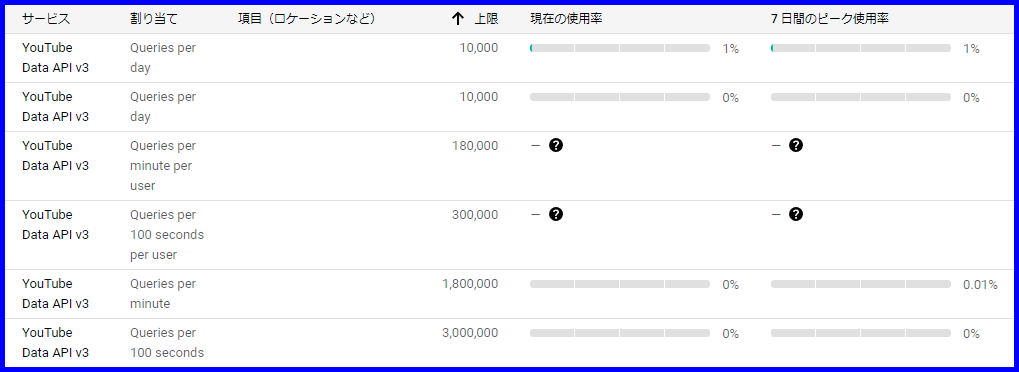This screenshot has width=1019, height=372.
Task: Click the sort arrow next to 上限
Action: click(458, 19)
